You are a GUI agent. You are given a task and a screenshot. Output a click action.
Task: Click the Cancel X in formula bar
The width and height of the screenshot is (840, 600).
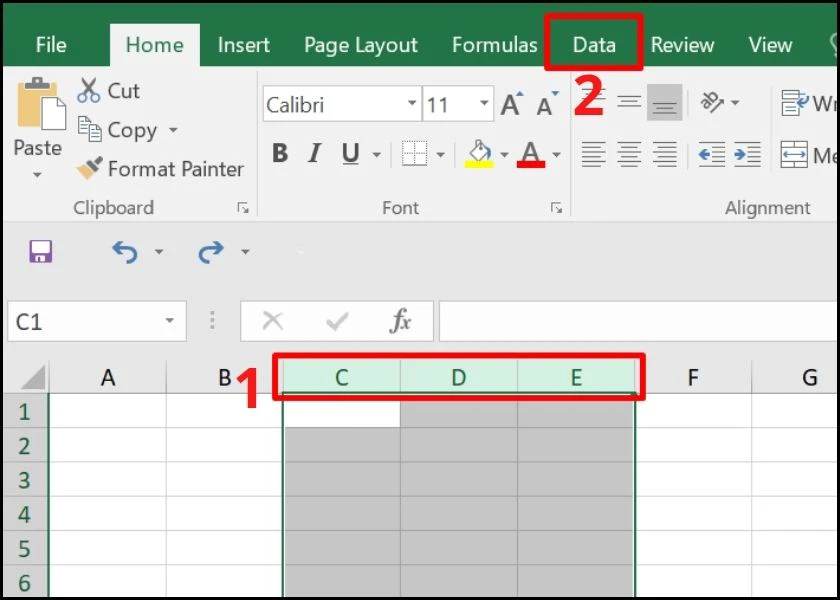[273, 321]
